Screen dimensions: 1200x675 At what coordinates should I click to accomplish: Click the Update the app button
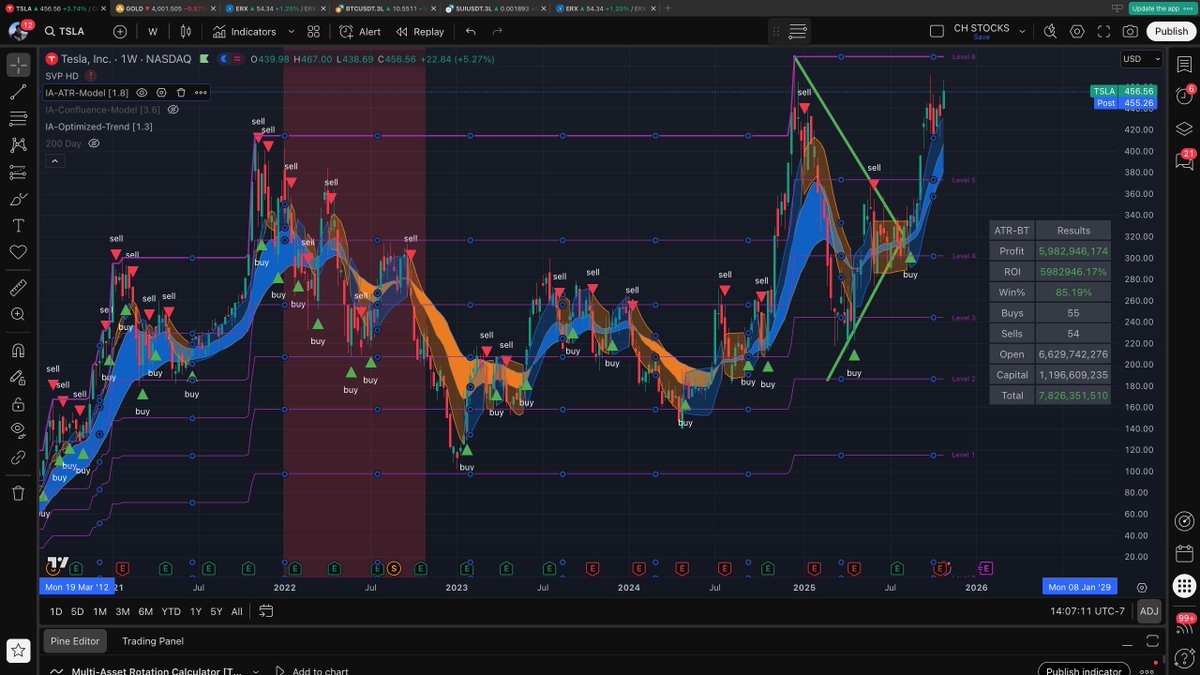pos(1156,8)
